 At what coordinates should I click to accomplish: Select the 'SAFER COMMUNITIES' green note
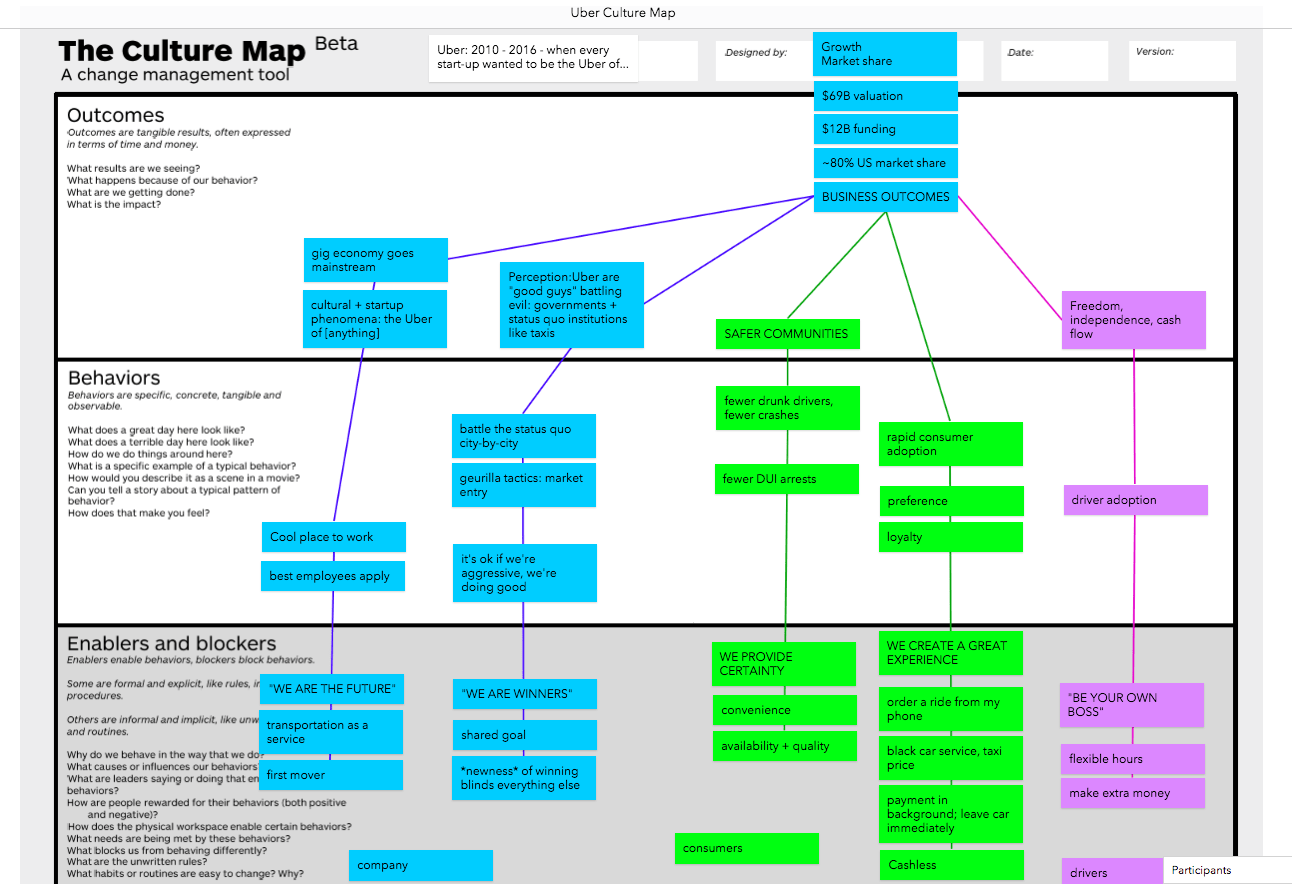(x=788, y=334)
